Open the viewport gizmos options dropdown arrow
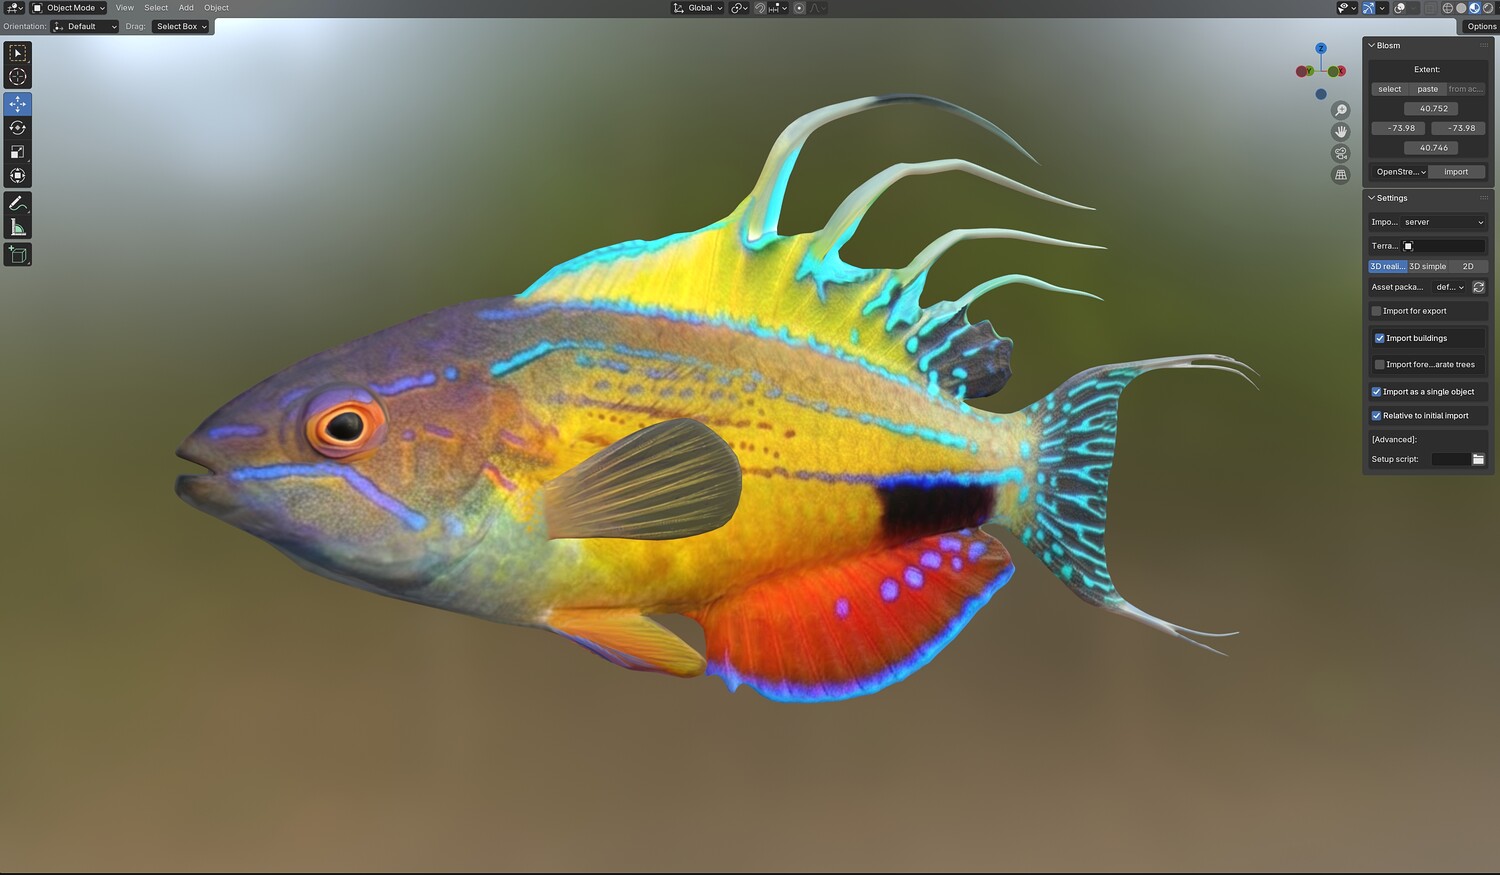This screenshot has height=875, width=1500. tap(1382, 8)
